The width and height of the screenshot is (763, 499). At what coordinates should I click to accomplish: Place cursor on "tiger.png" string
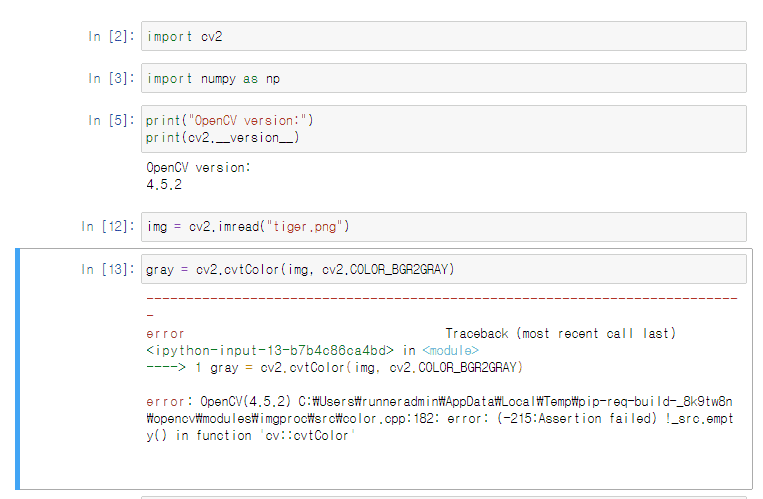click(305, 227)
